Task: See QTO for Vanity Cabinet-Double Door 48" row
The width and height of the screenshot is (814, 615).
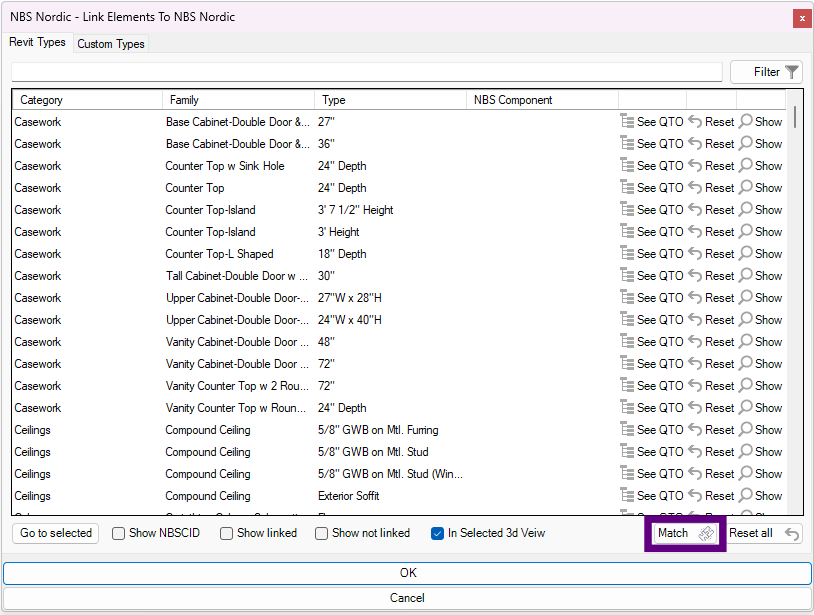Action: pyautogui.click(x=652, y=342)
